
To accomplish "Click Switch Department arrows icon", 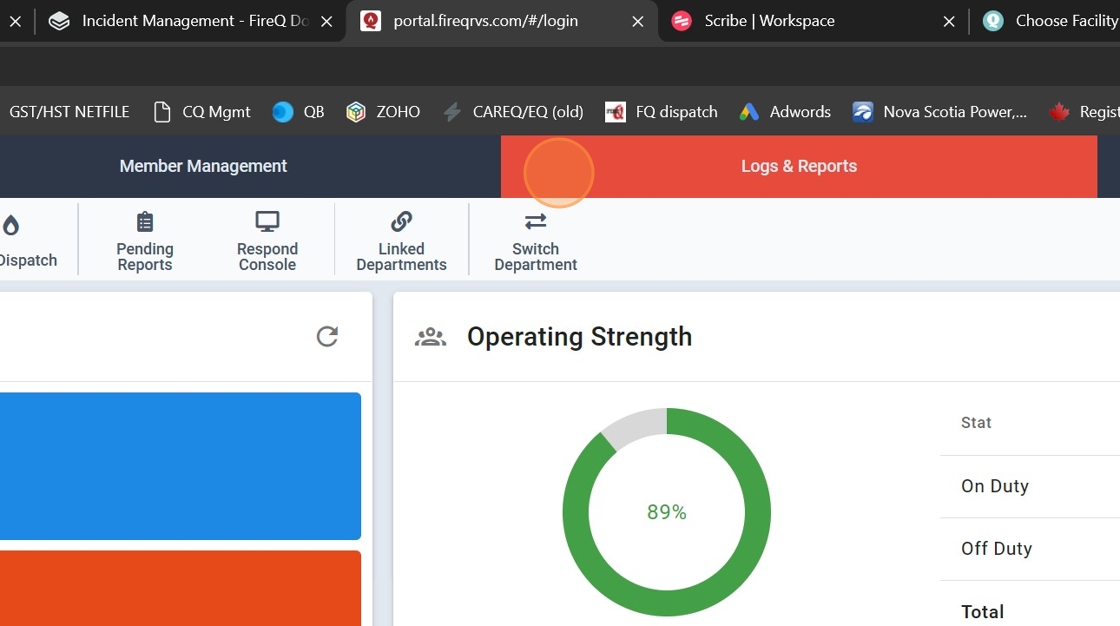I will [535, 222].
